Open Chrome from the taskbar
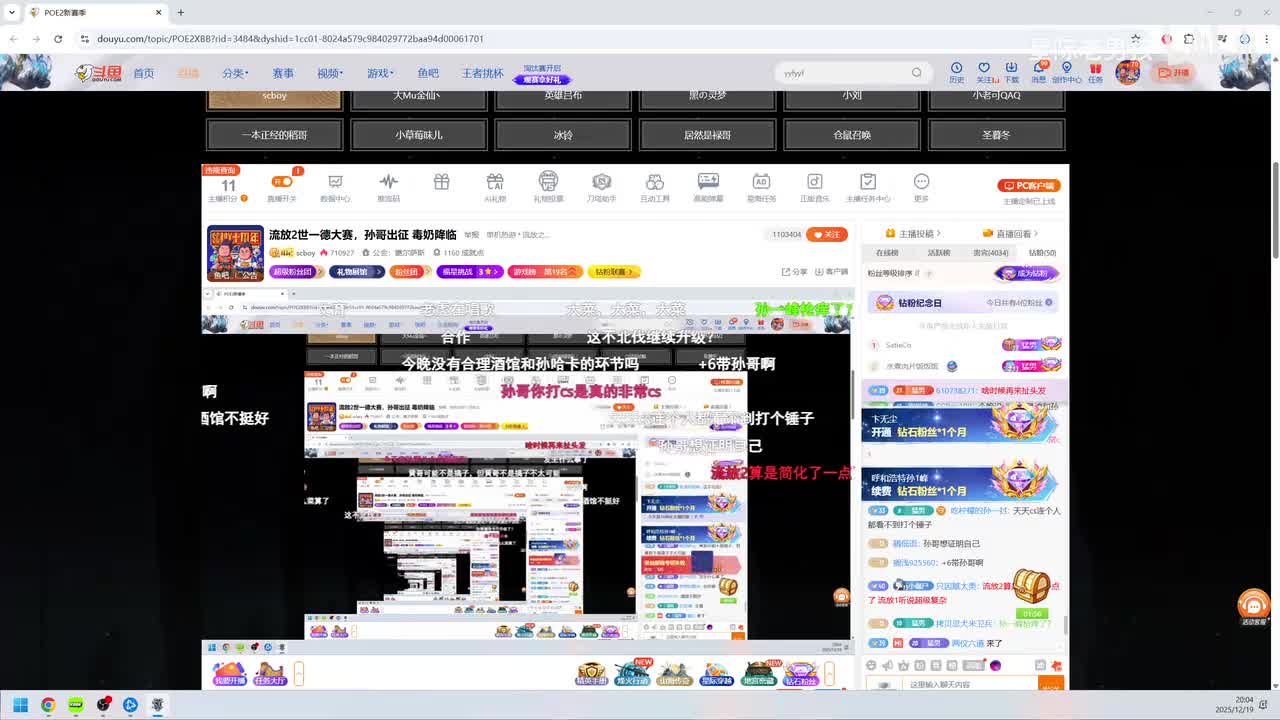The image size is (1280, 720). click(x=48, y=705)
